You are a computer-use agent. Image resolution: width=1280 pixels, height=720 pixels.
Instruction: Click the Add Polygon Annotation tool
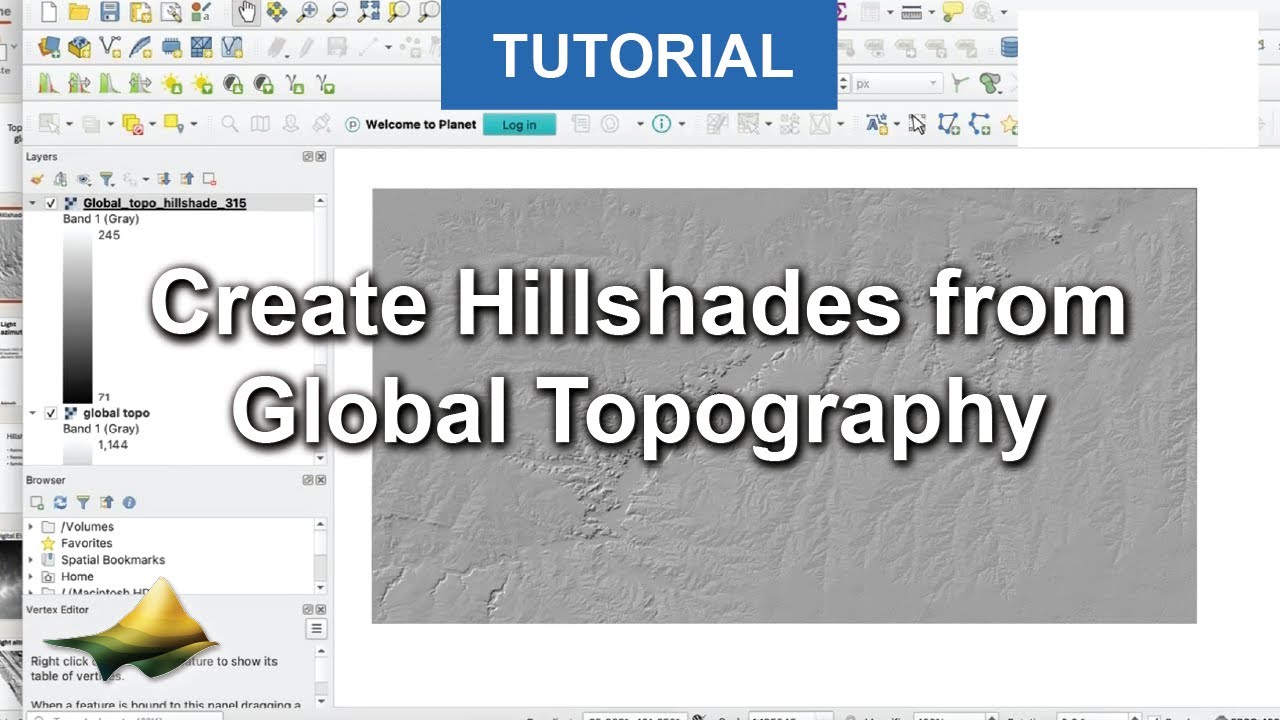[x=948, y=124]
